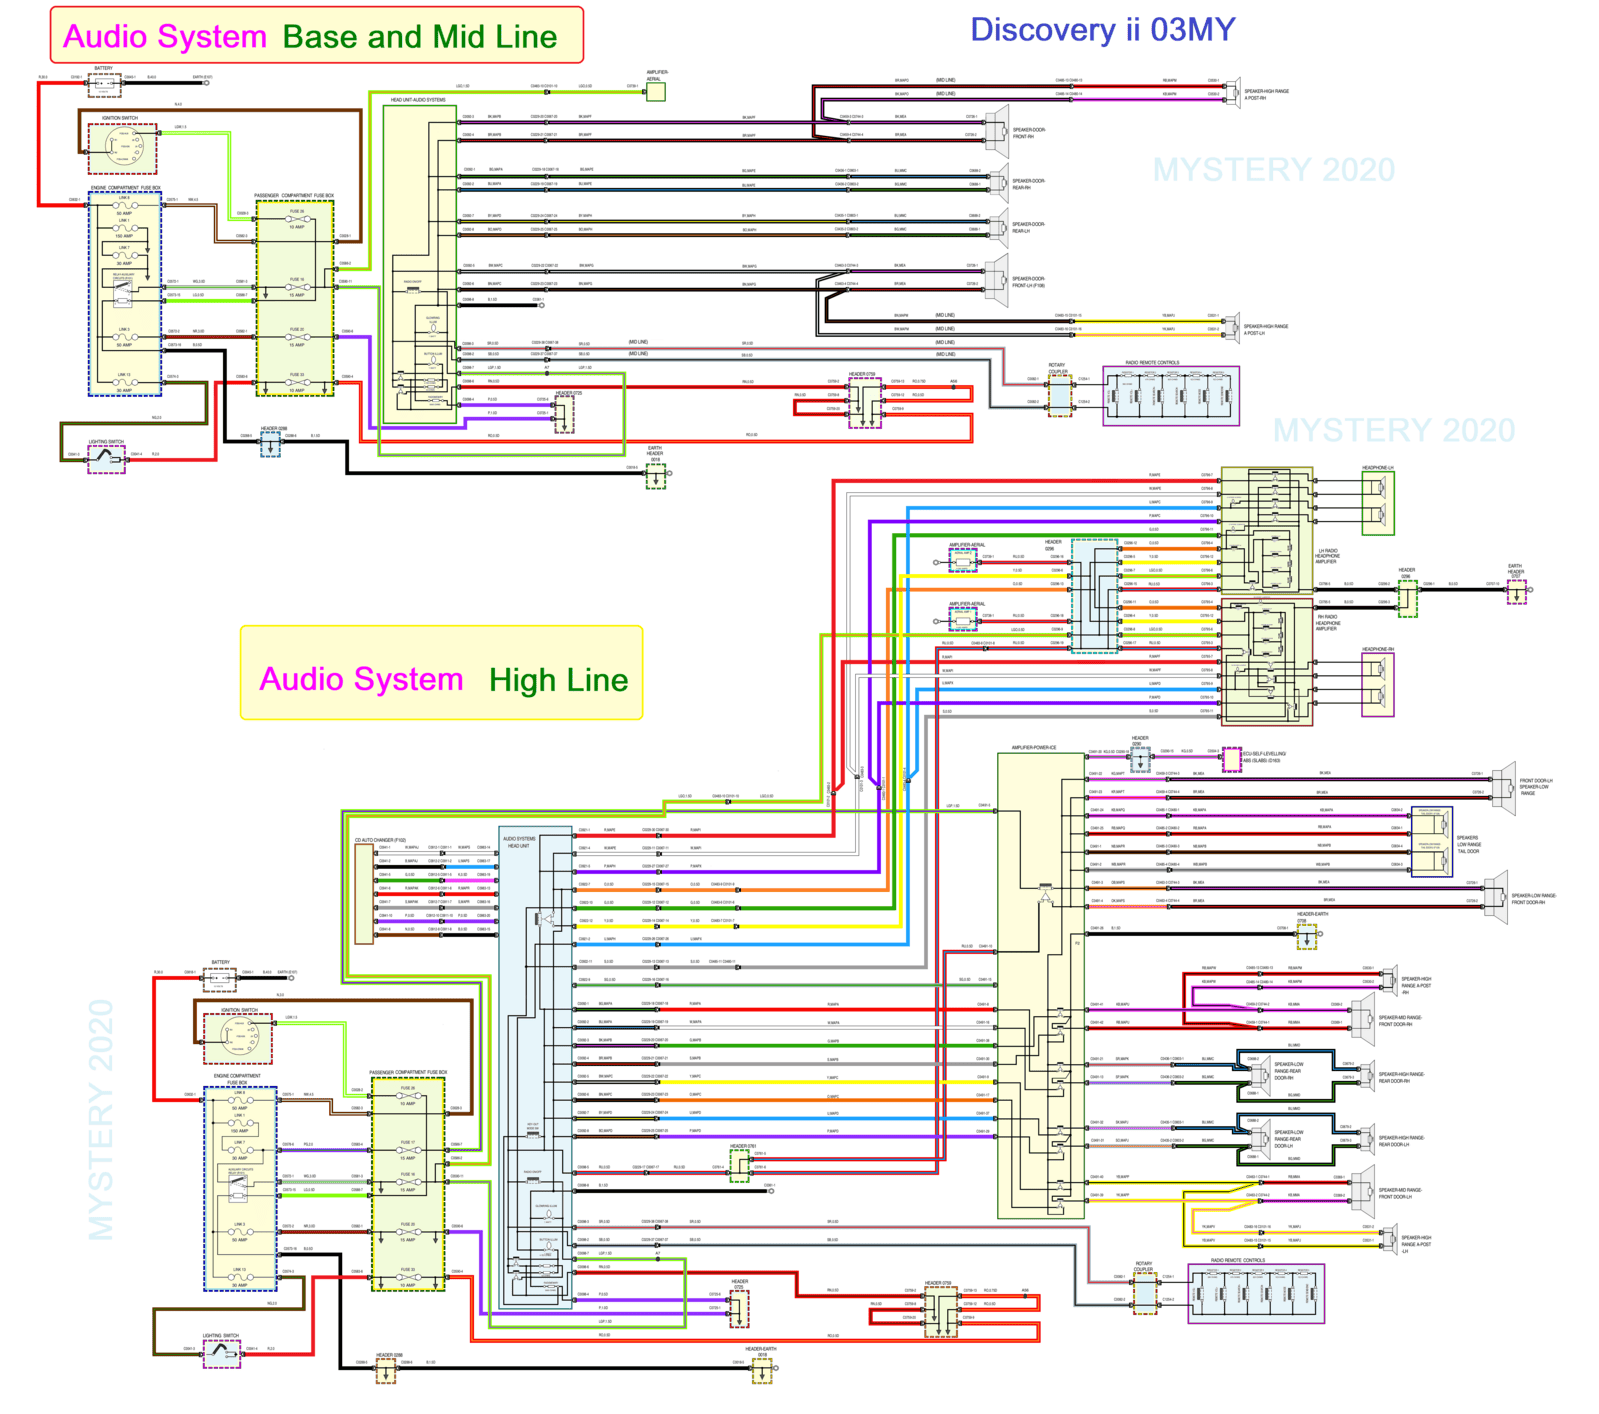Click the Speaker-Mid Range Front Door-LH symbol
This screenshot has height=1414, width=1599.
(x=1364, y=1190)
